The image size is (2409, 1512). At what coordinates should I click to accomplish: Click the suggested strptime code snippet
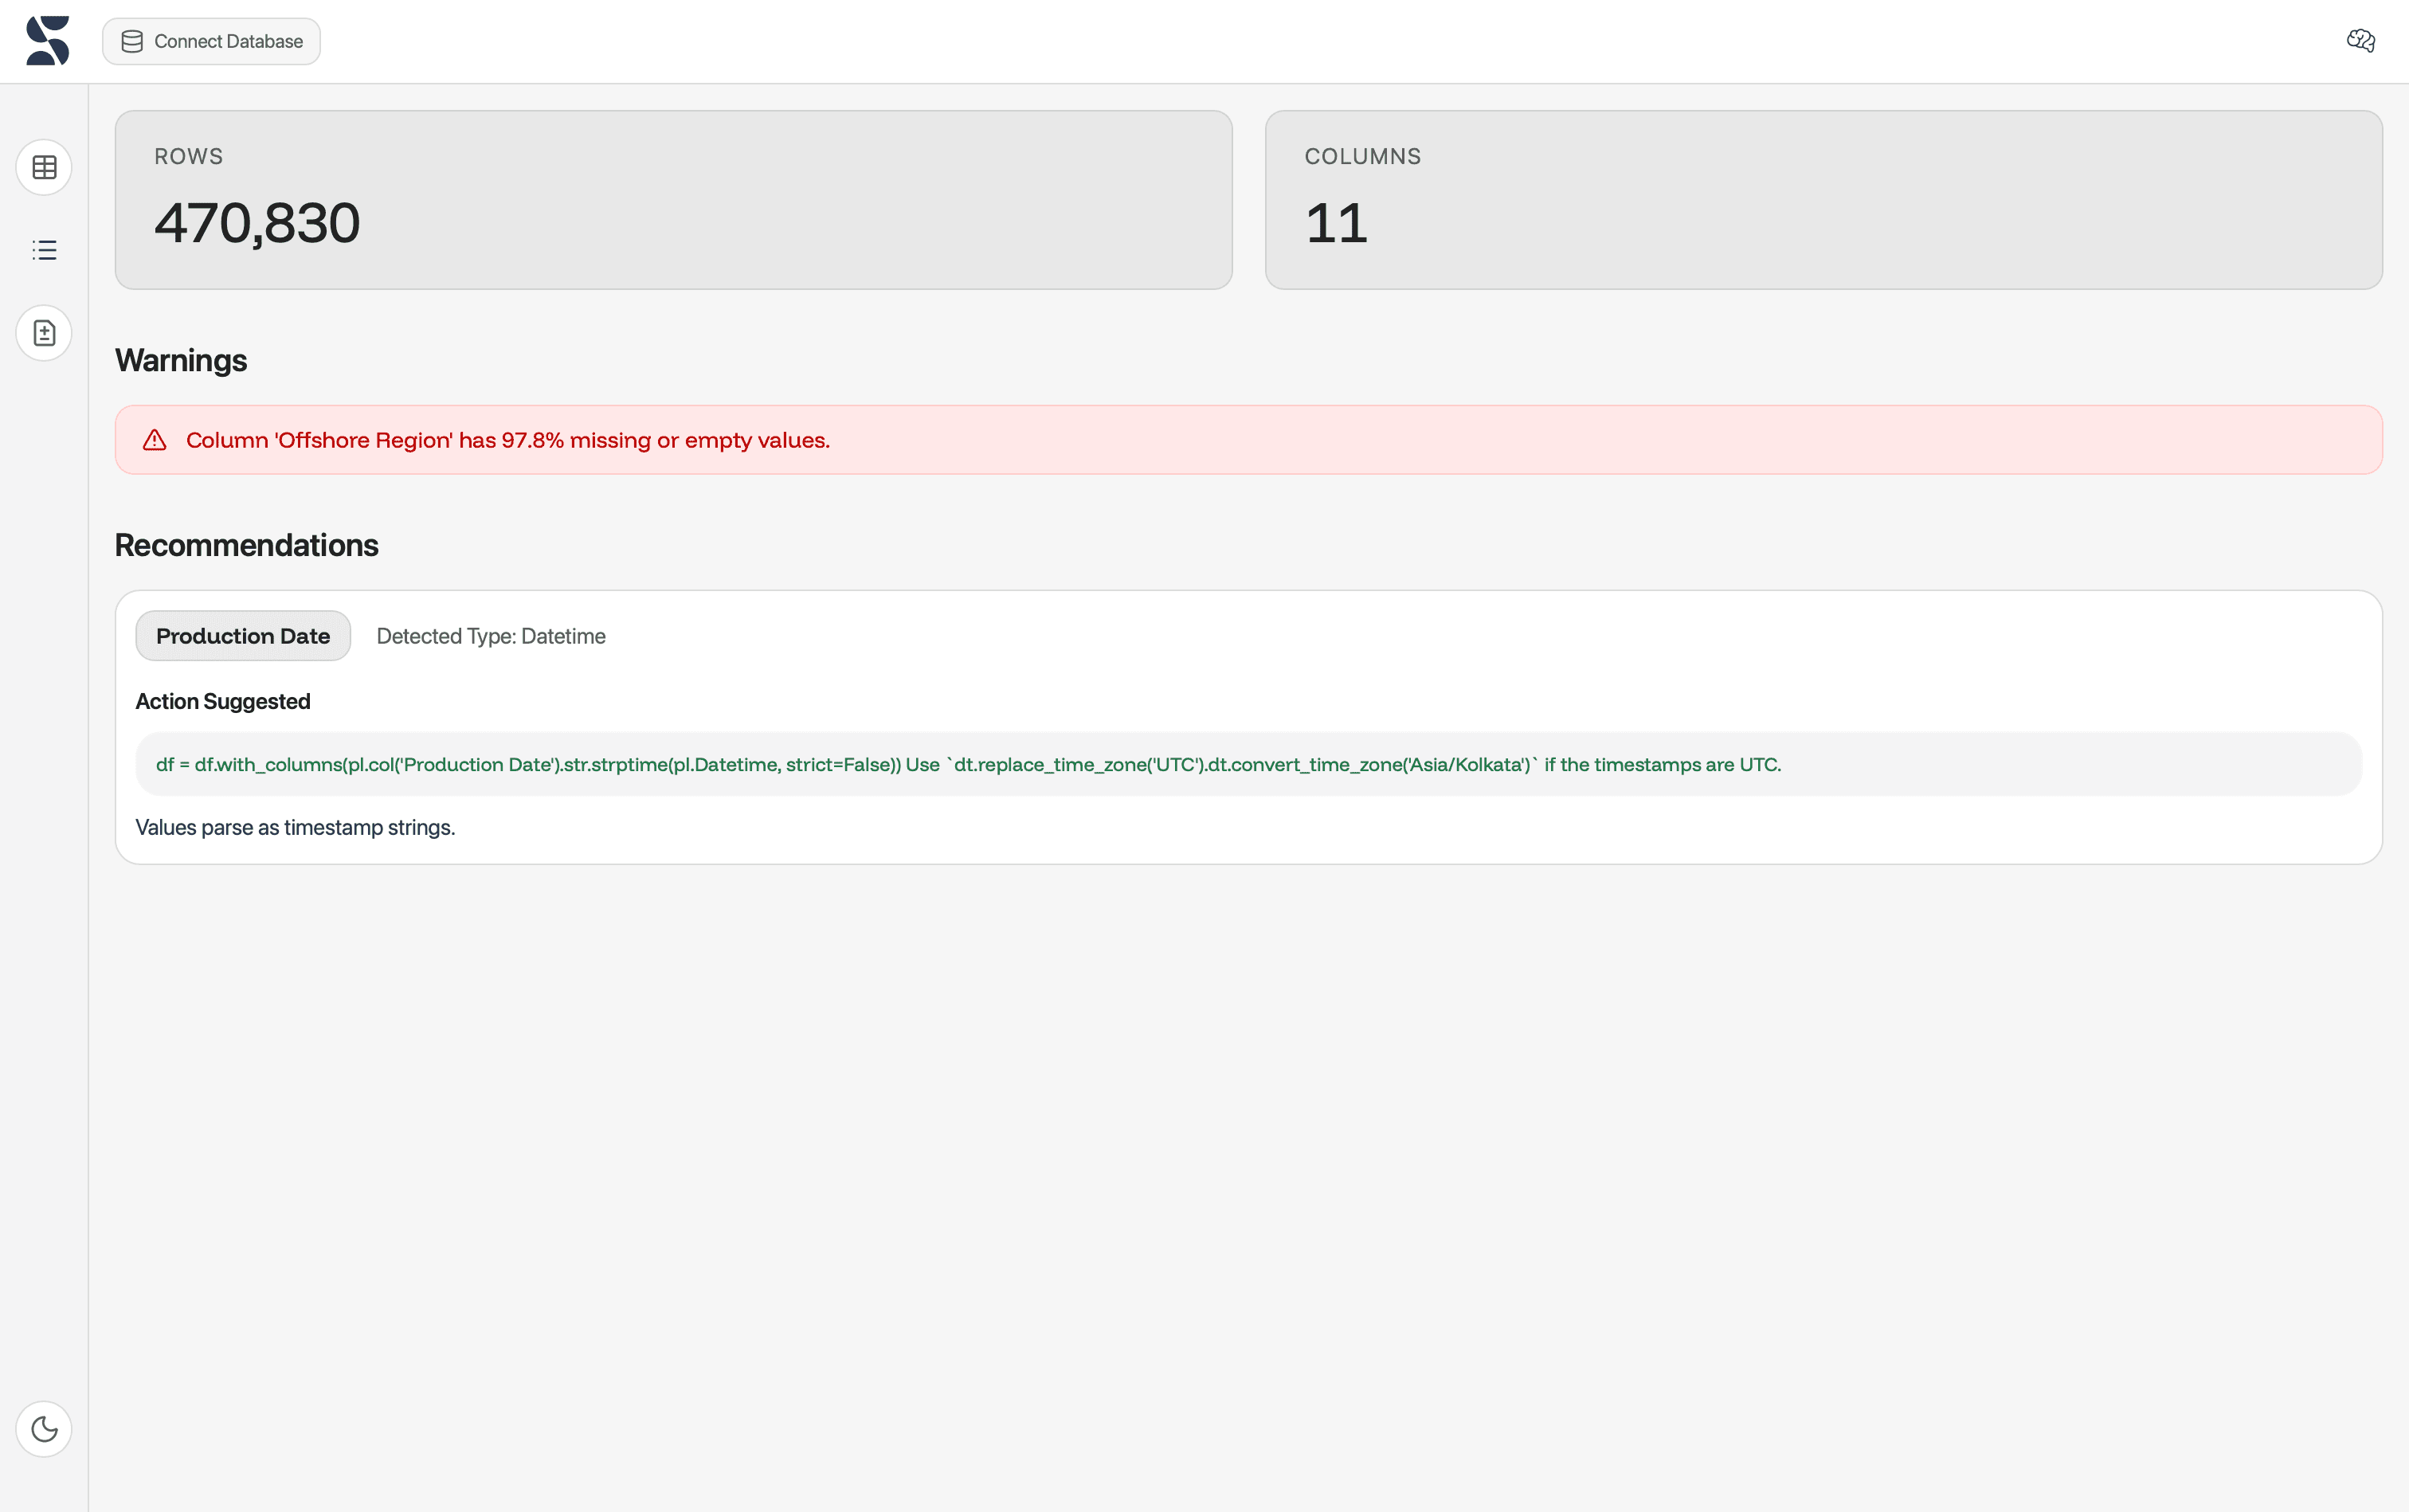pyautogui.click(x=967, y=764)
